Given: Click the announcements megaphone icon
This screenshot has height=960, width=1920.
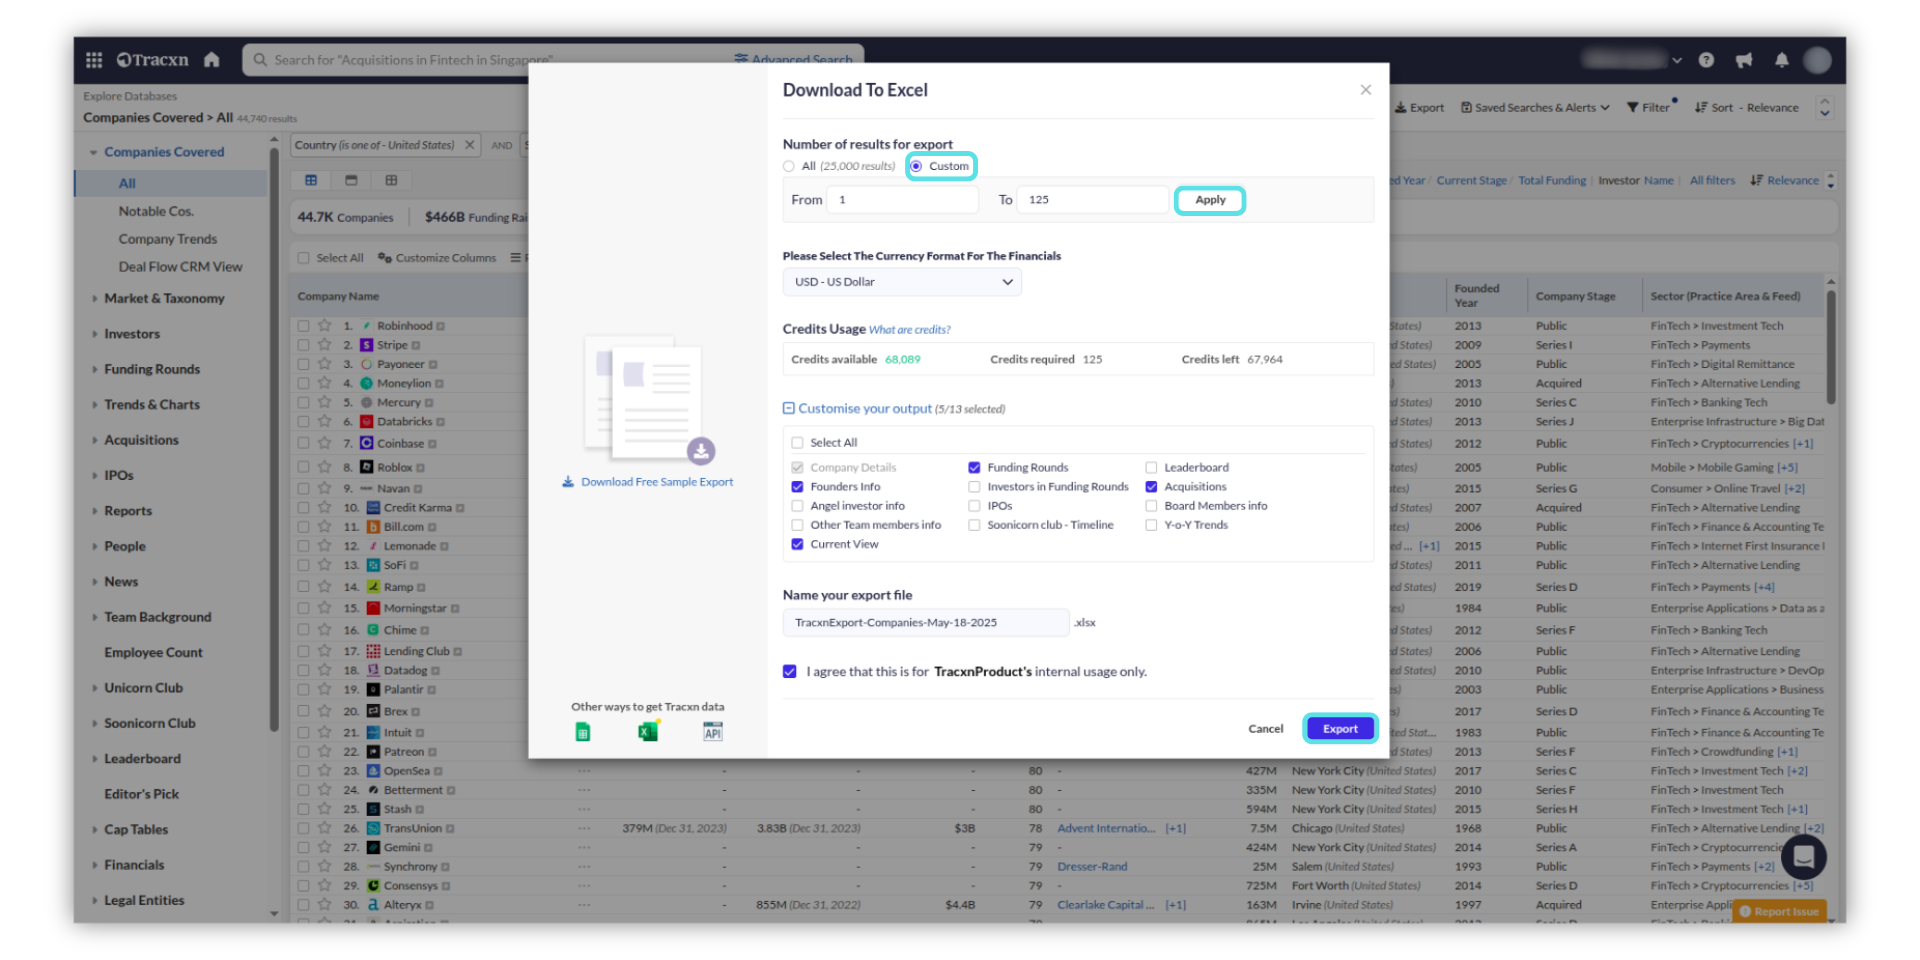Looking at the screenshot, I should 1744,60.
